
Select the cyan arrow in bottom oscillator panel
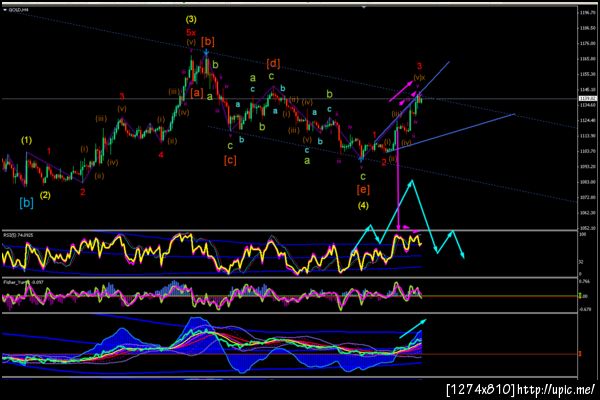(x=412, y=328)
